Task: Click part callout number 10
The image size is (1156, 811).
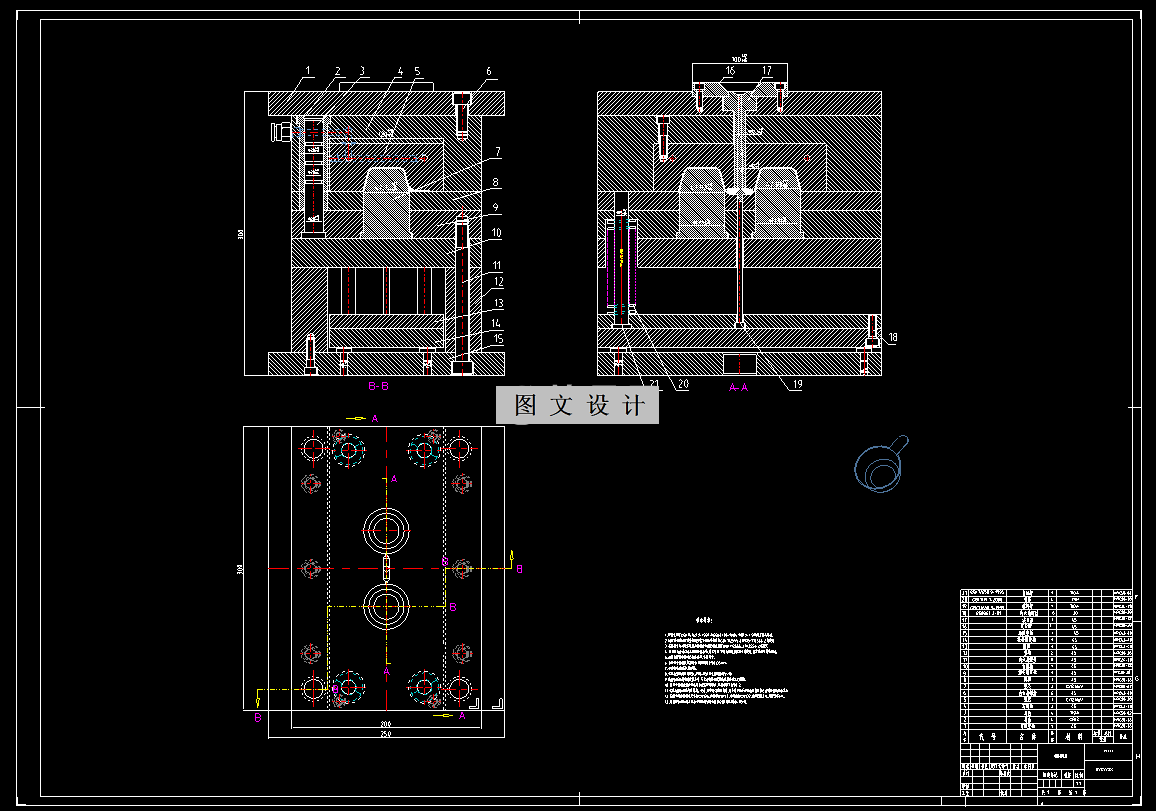Action: pyautogui.click(x=496, y=233)
